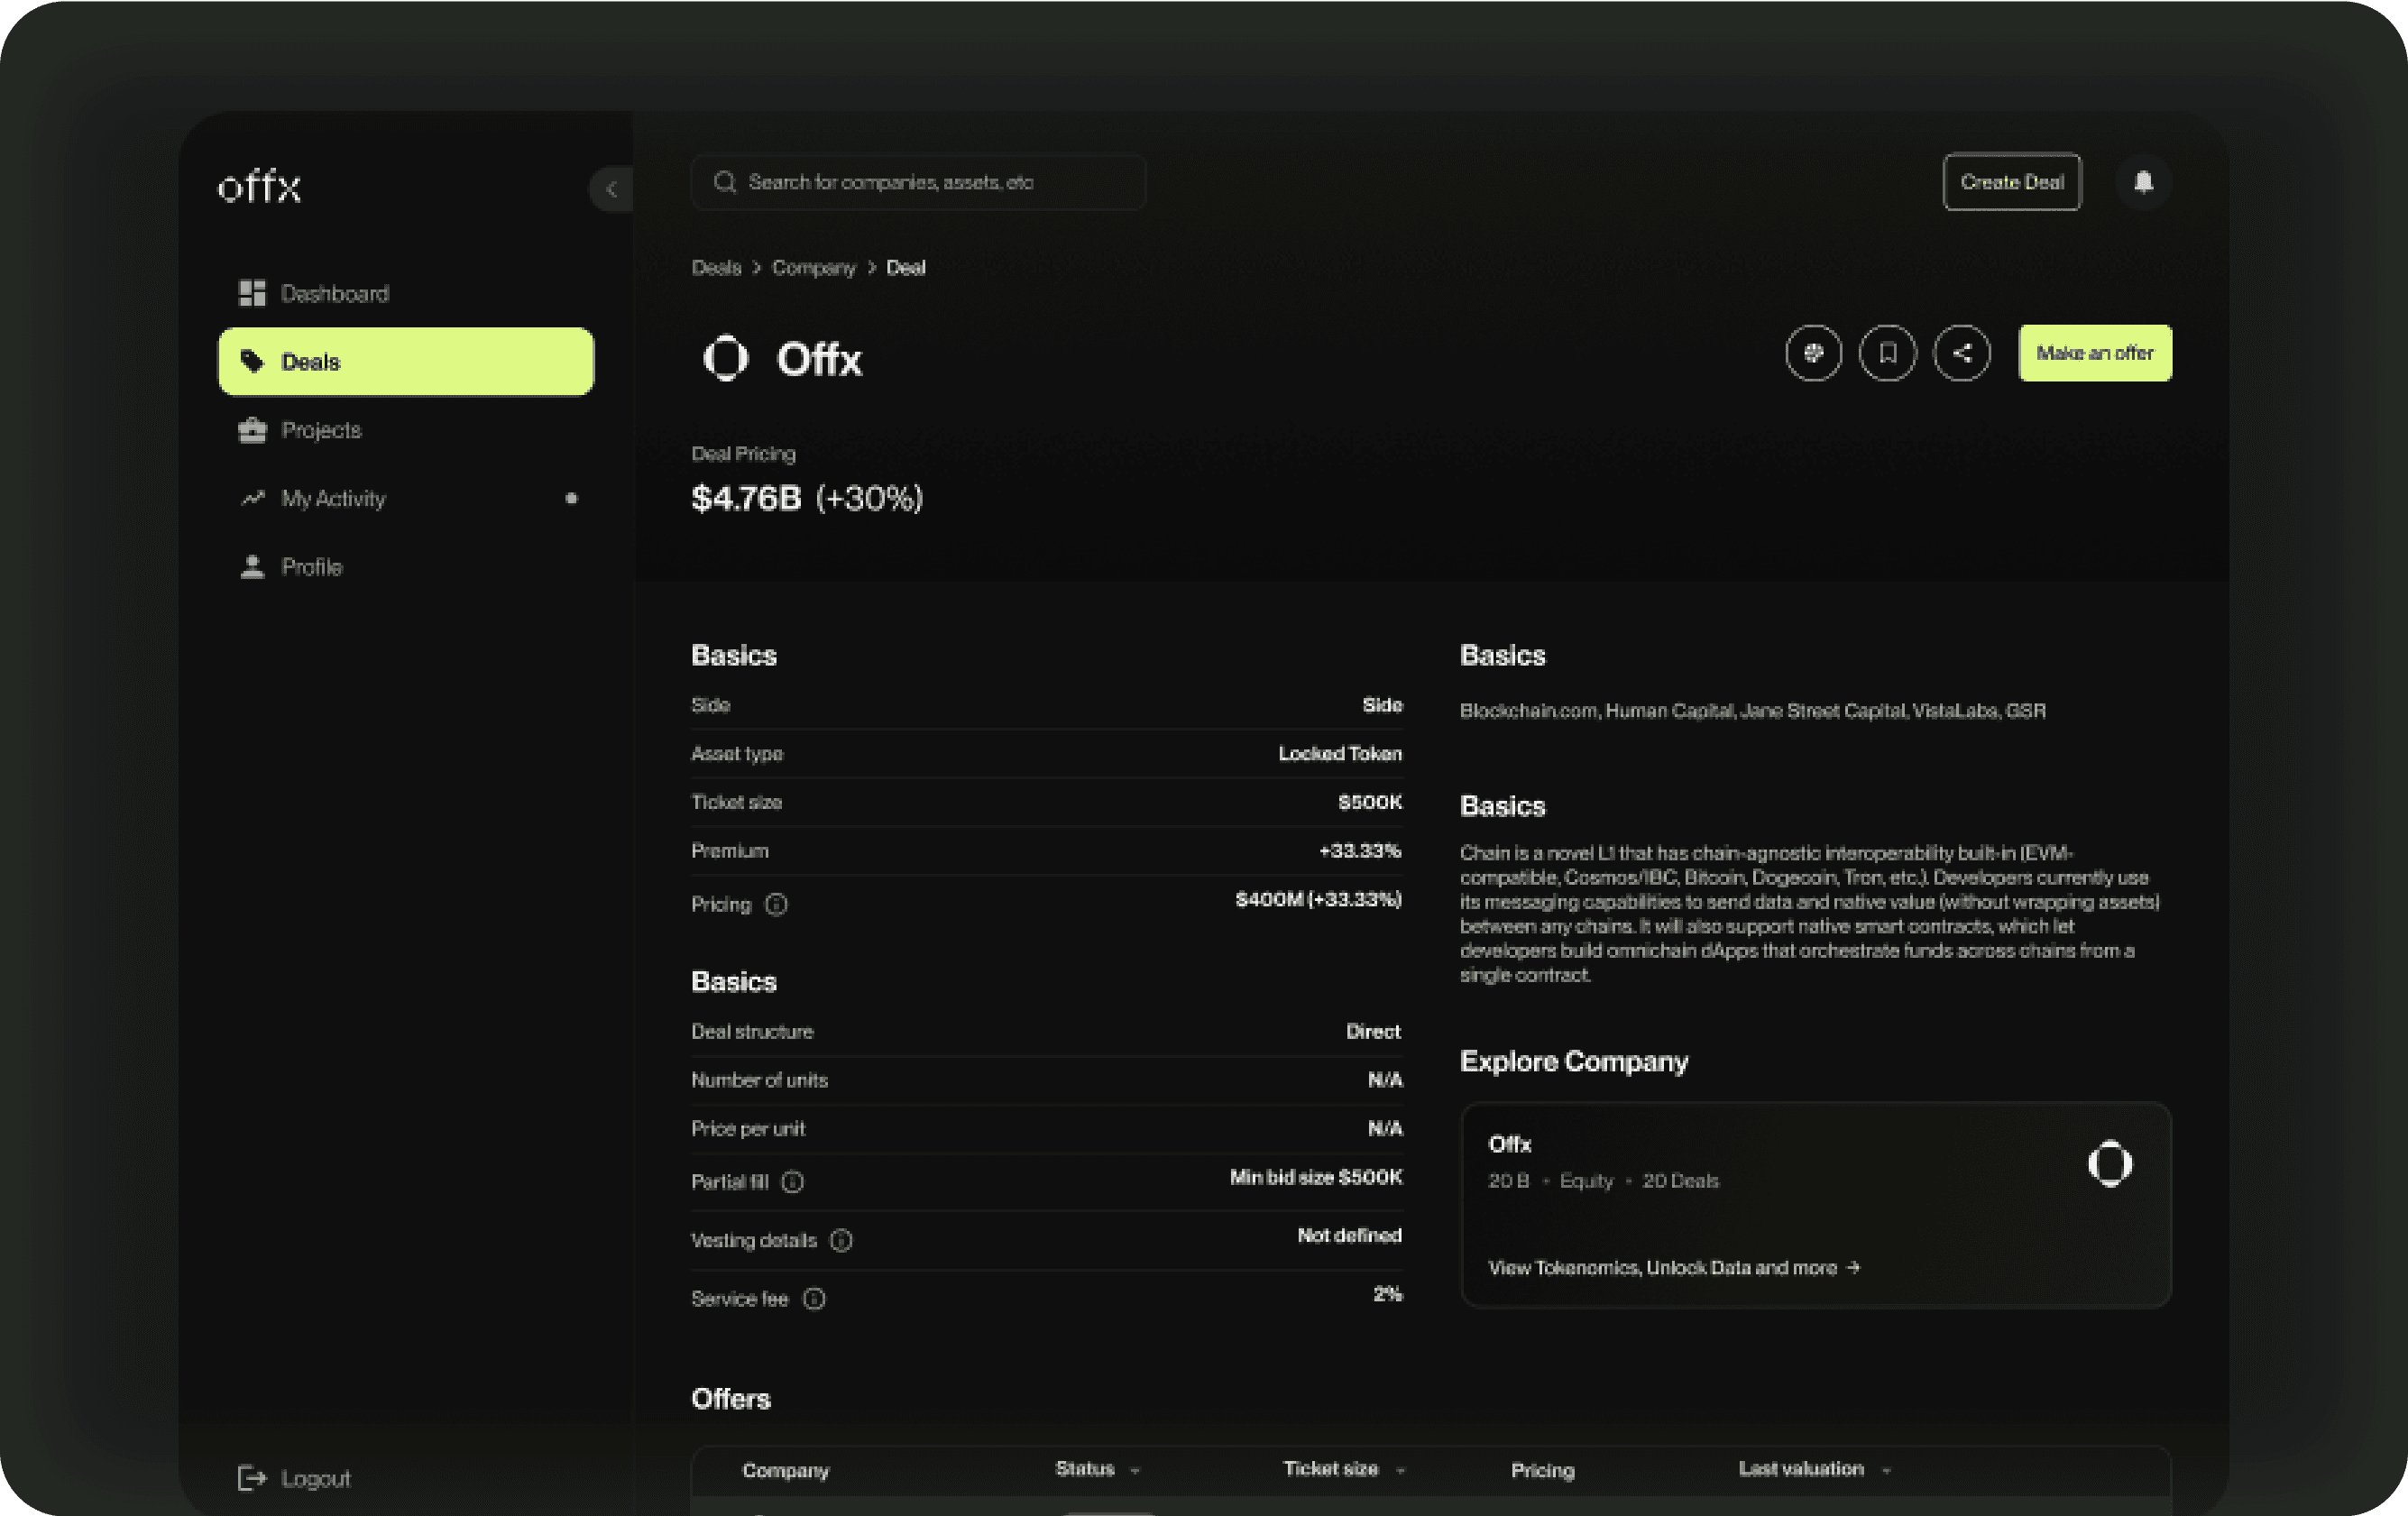Click the globe icon next to bookmark

click(x=1813, y=353)
